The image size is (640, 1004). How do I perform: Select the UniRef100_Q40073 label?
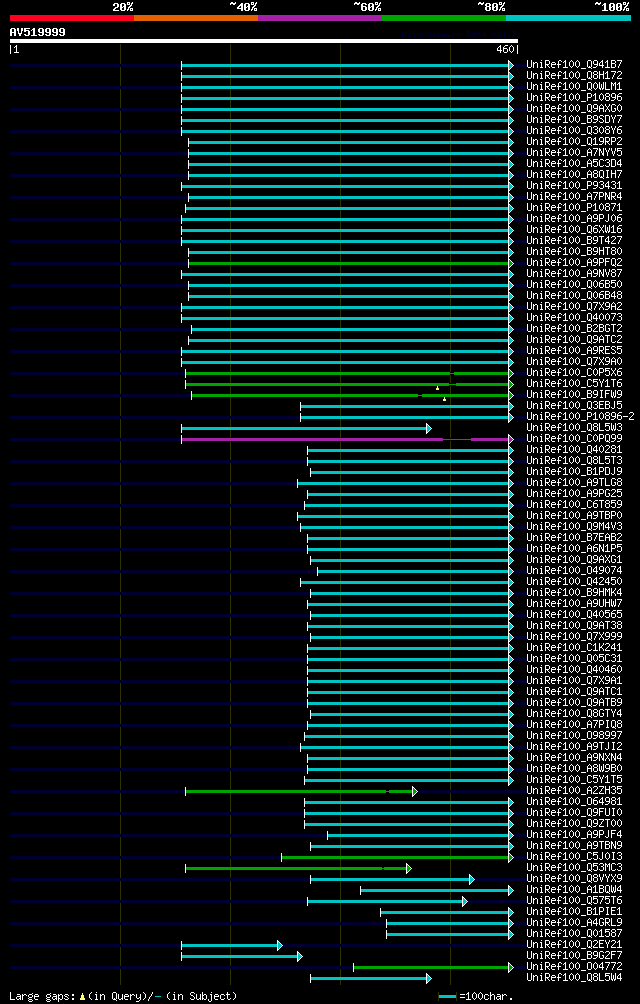[574, 318]
